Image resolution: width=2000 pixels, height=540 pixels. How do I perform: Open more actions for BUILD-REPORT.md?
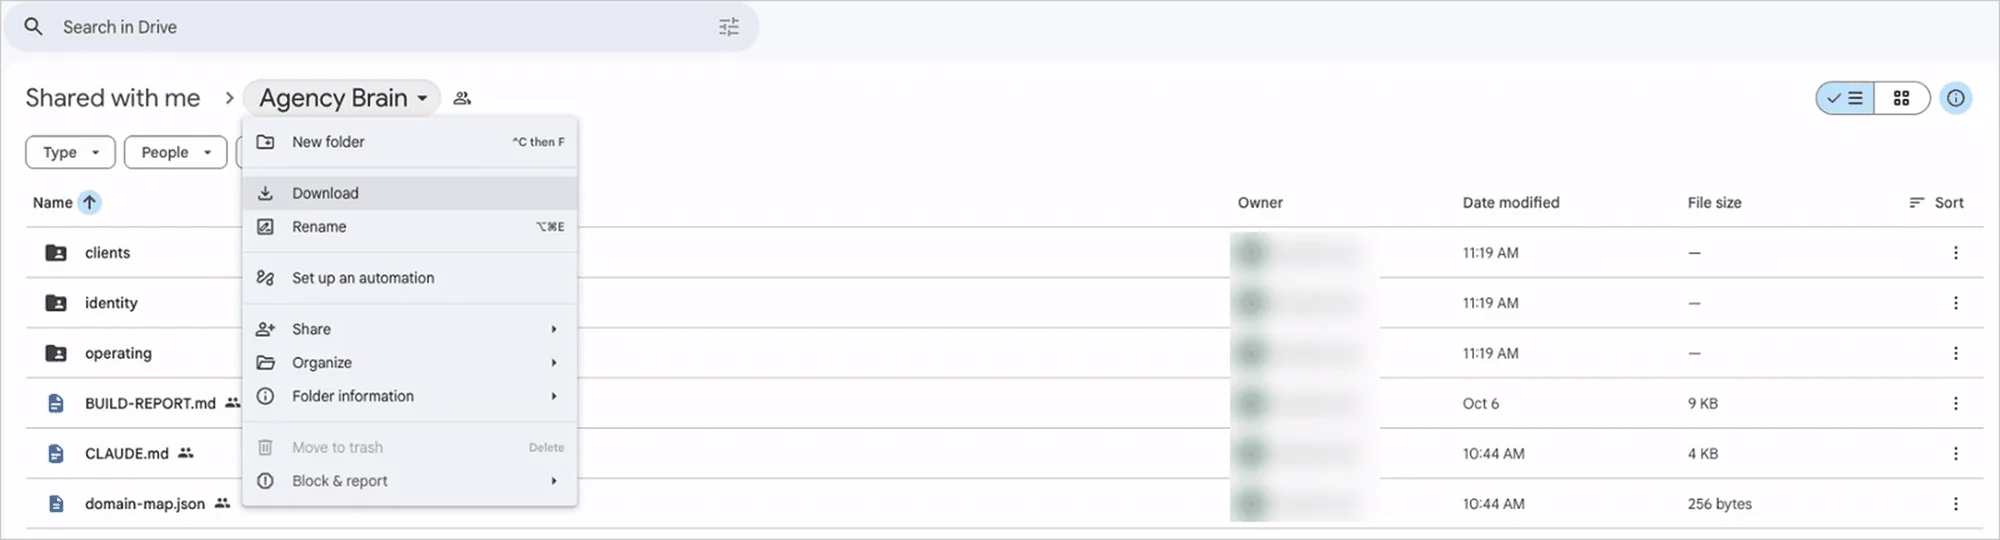pos(1955,403)
